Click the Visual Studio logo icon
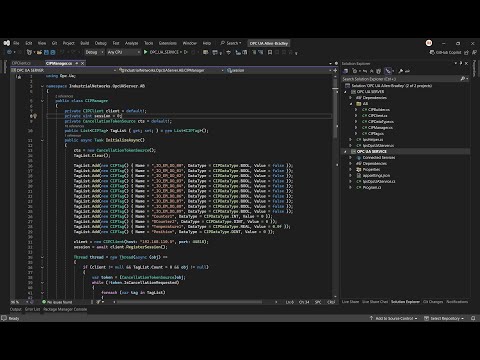Viewport: 480px width, 360px height. 7,43
